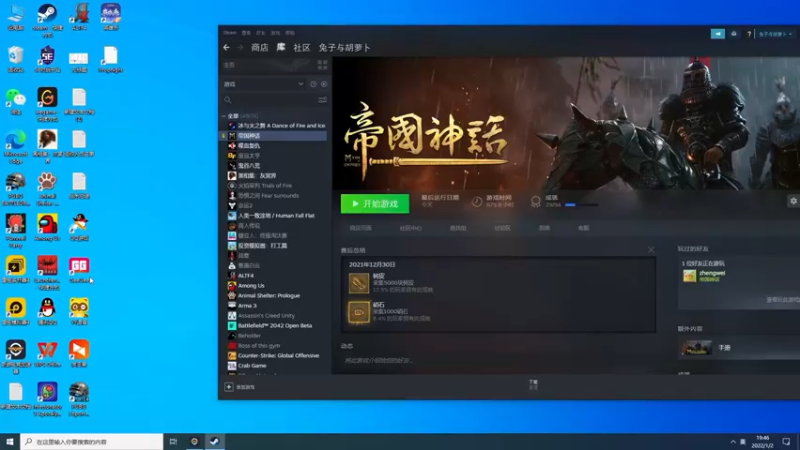Image resolution: width=800 pixels, height=450 pixels.
Task: Select Human Fall Flat in list
Action: (274, 216)
